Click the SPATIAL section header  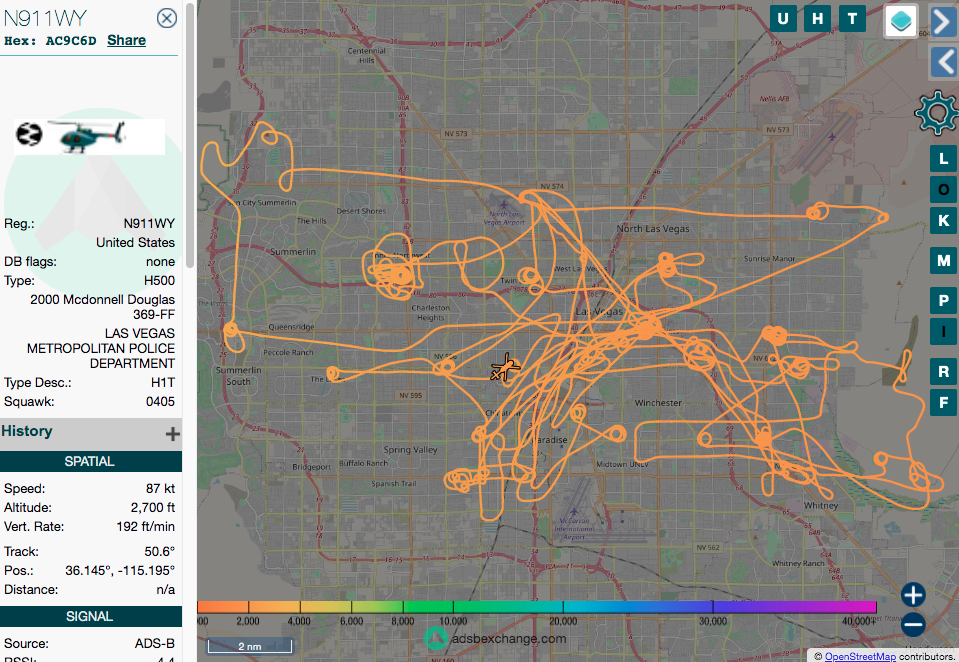point(90,461)
